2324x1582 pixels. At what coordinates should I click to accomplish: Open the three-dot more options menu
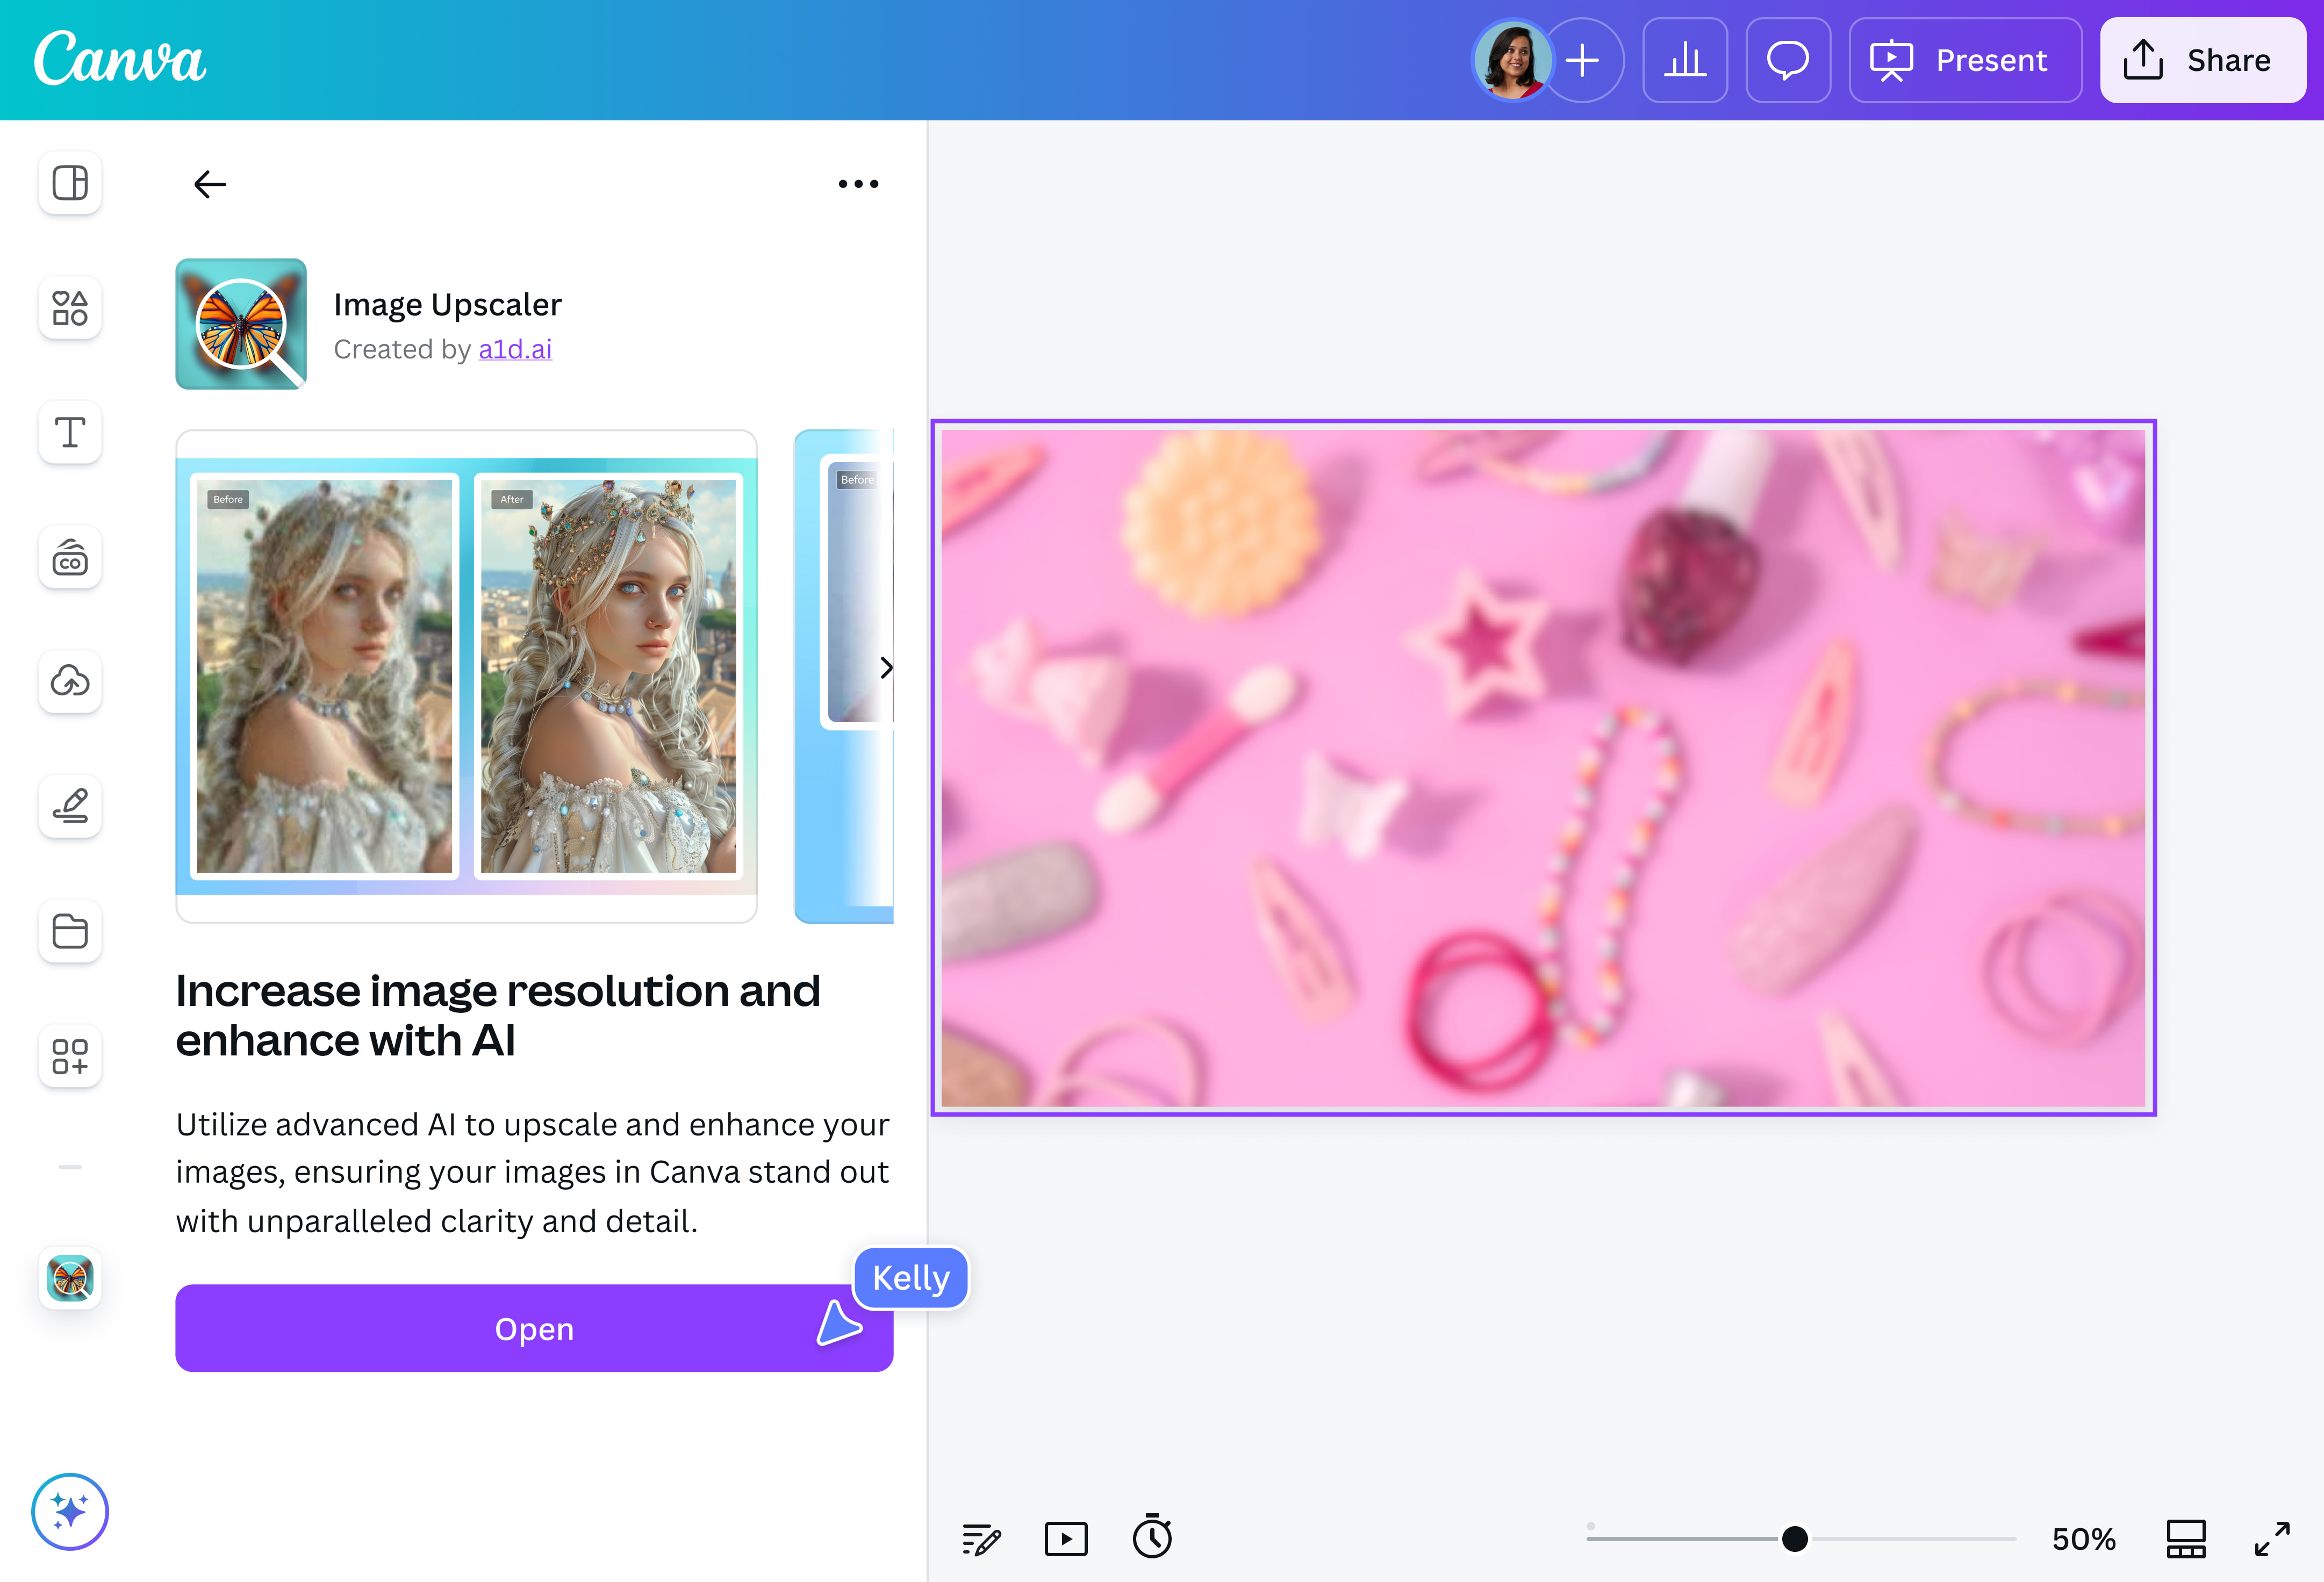[858, 184]
